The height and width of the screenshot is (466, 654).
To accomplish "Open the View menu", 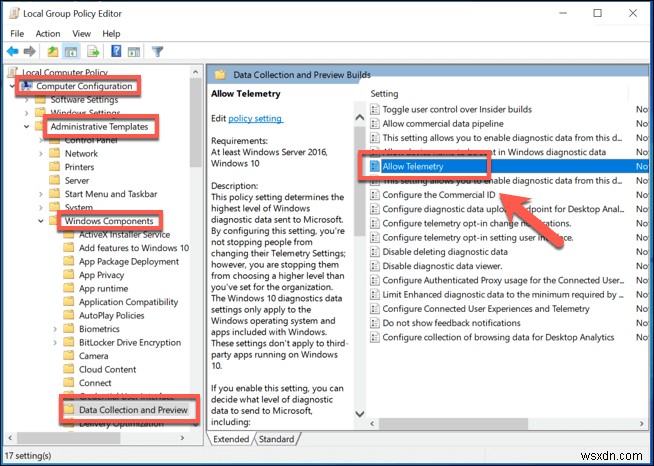I will 81,34.
